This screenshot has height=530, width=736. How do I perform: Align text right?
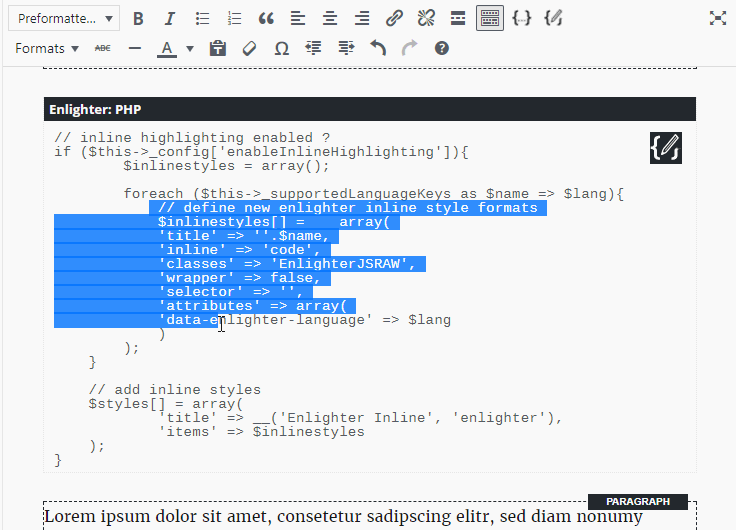(x=362, y=19)
